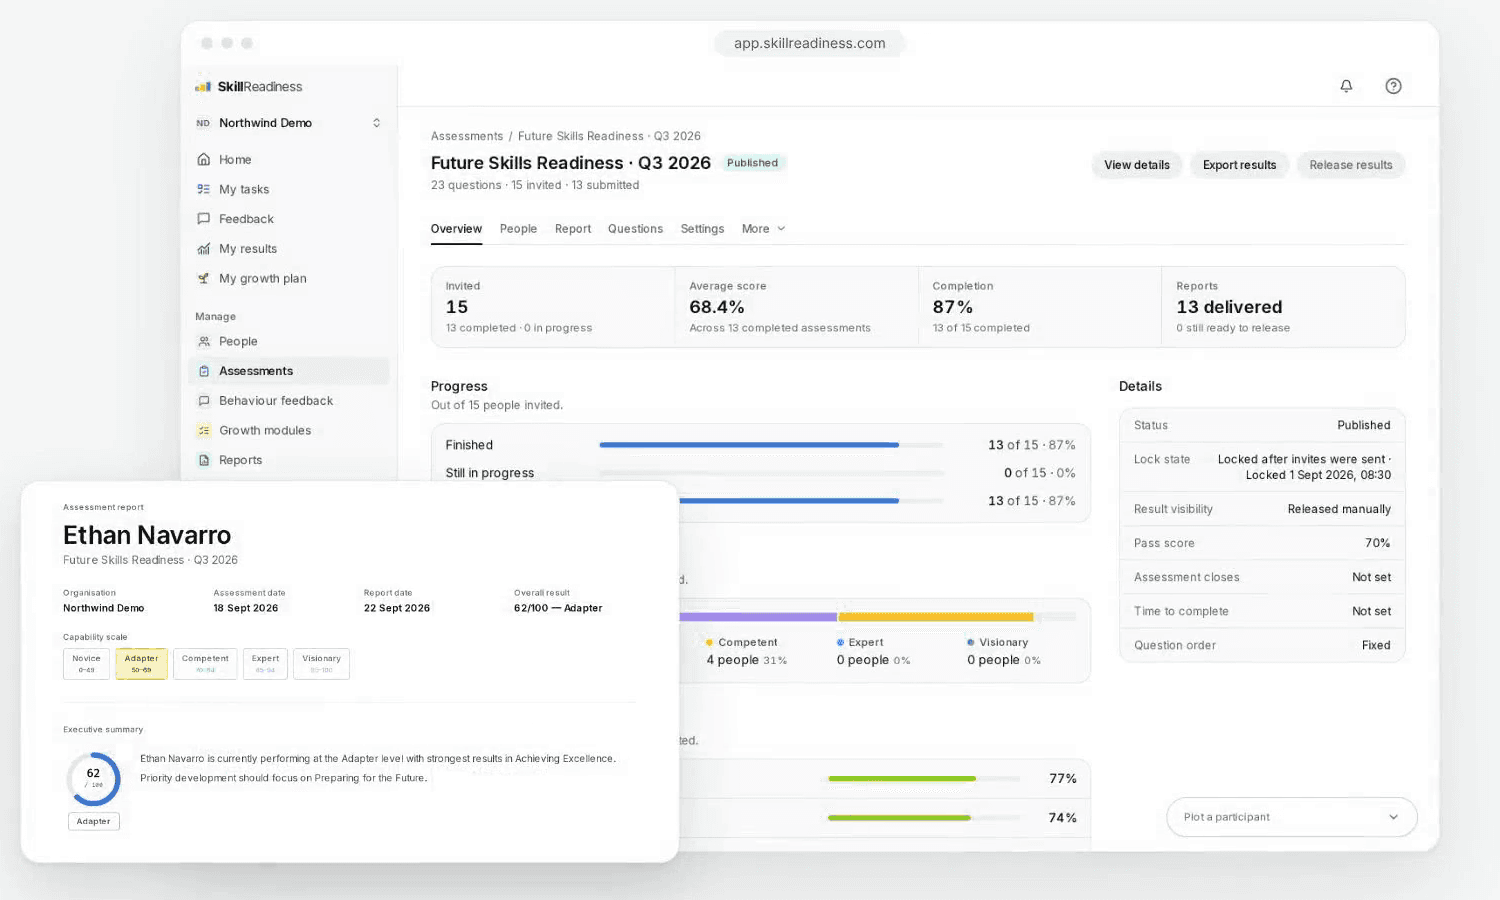
Task: Click the 62 score ring
Action: click(x=93, y=779)
